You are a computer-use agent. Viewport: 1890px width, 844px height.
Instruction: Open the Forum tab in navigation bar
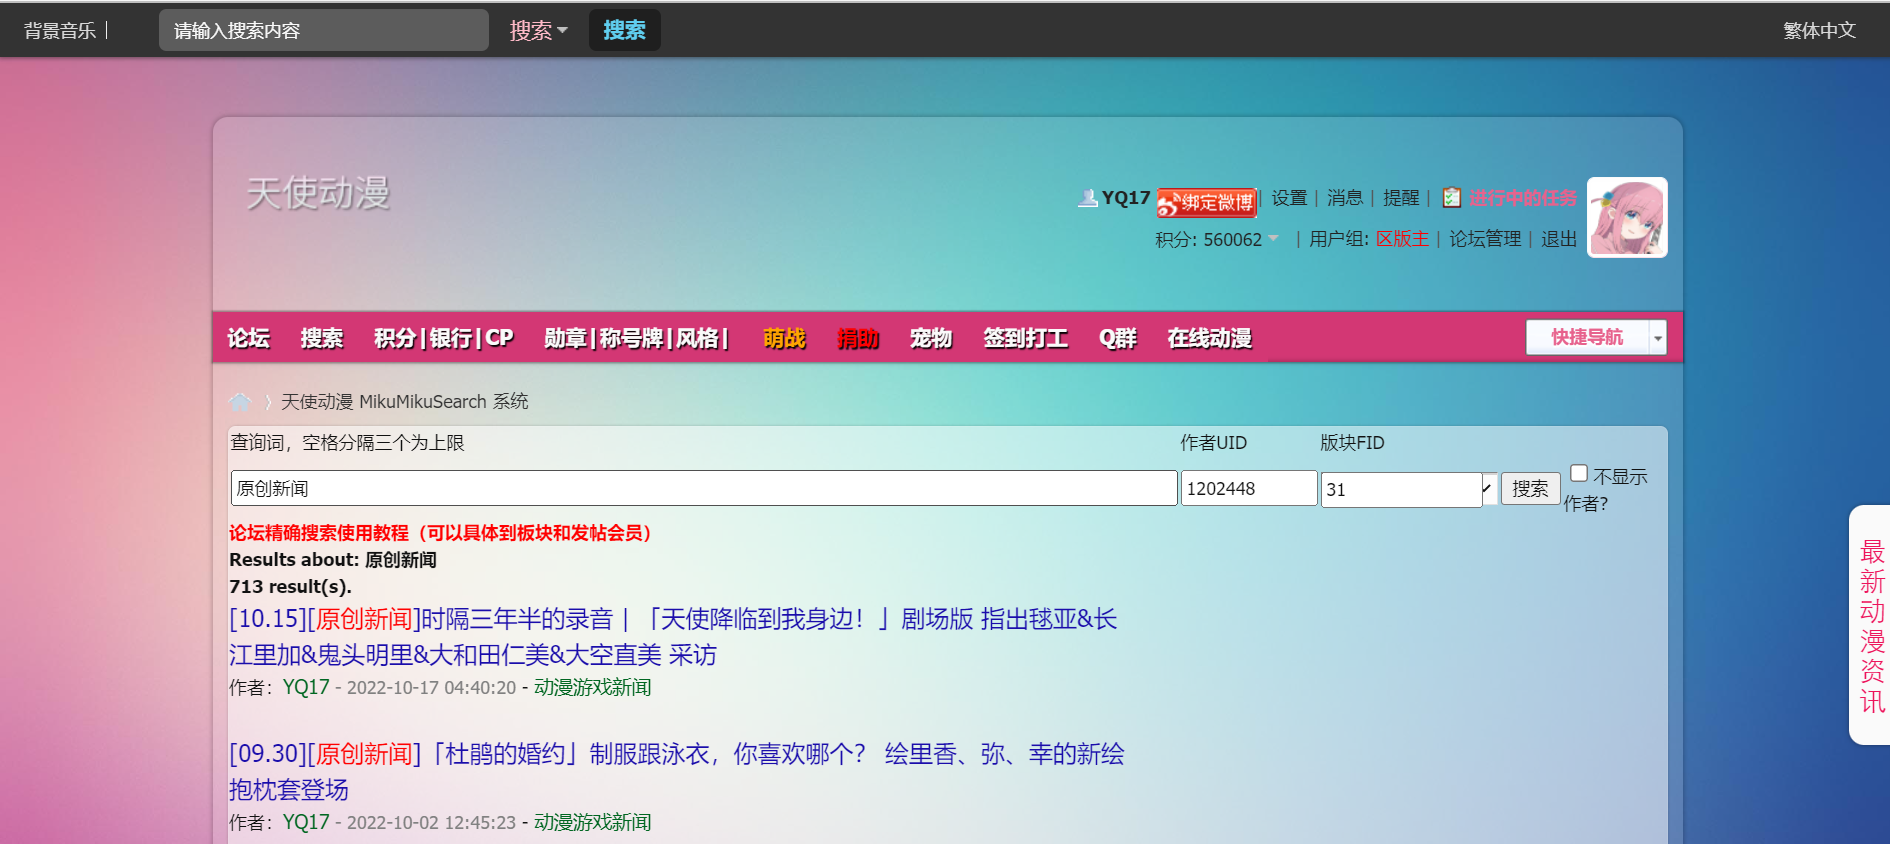click(248, 338)
